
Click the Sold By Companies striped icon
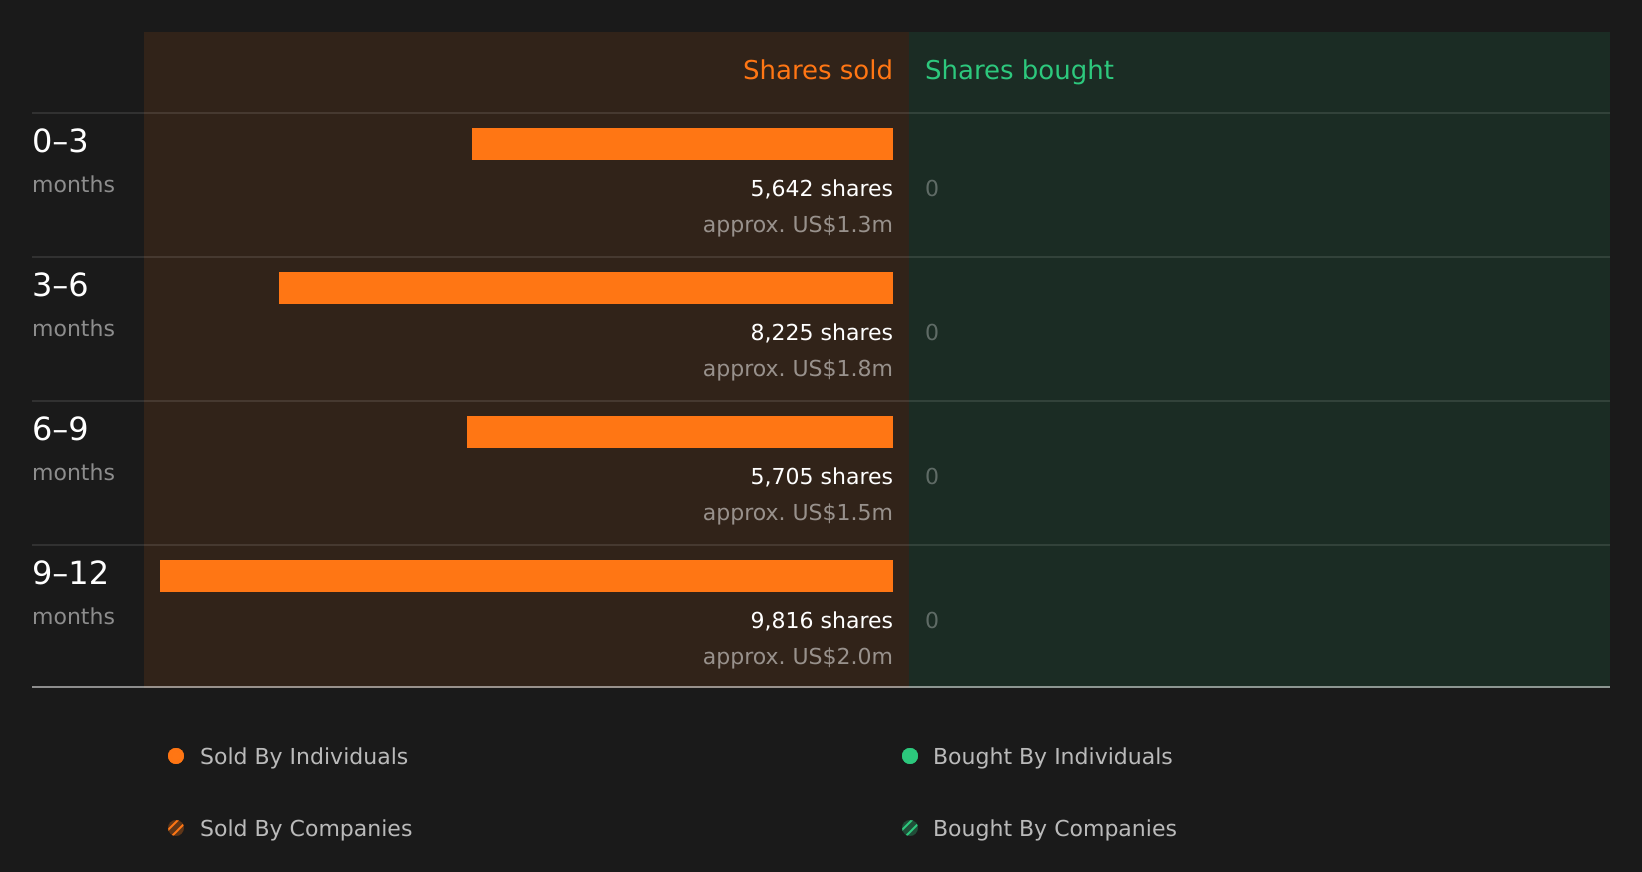click(x=176, y=828)
